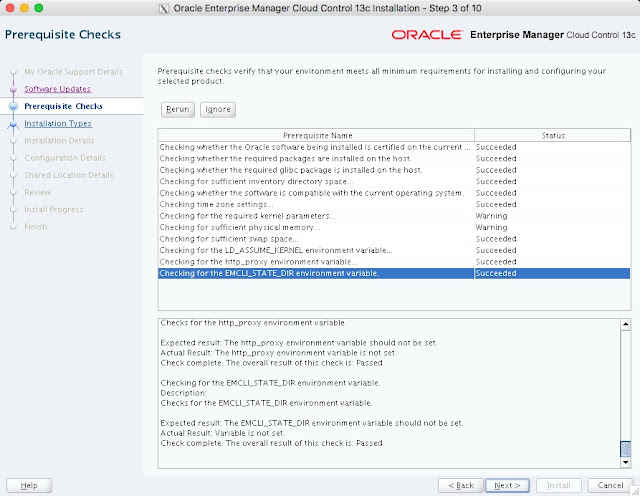Select the sufficient swap space check row
This screenshot has width=640, height=496.
coord(394,238)
